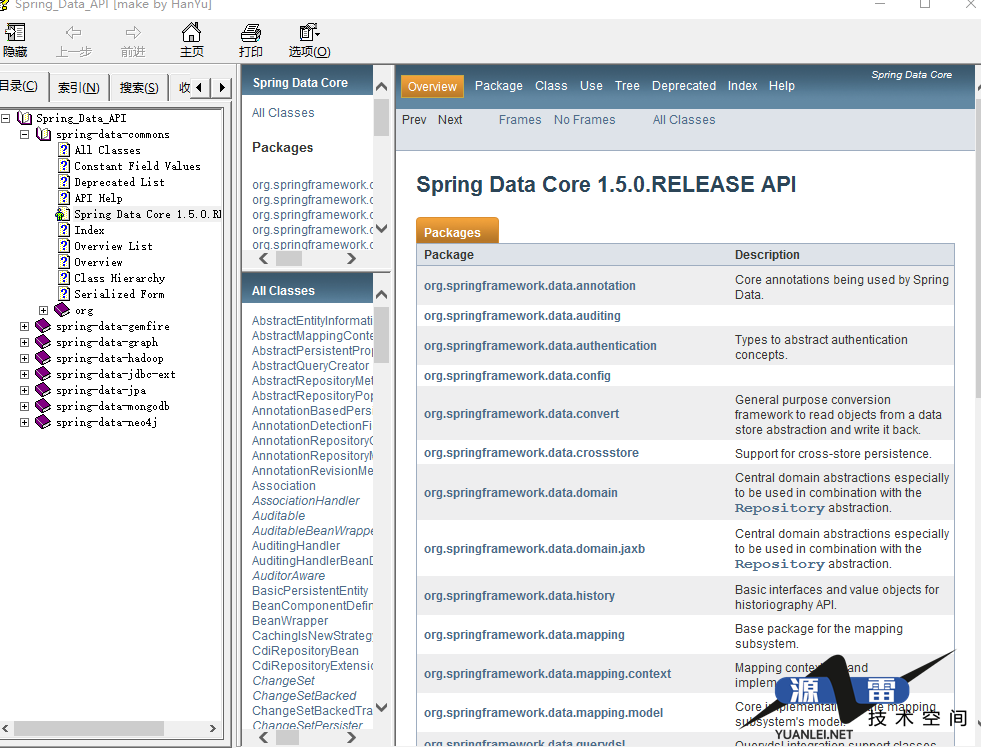Image resolution: width=981 pixels, height=748 pixels.
Task: Open org.springframework.data.auditing package link
Action: point(522,316)
